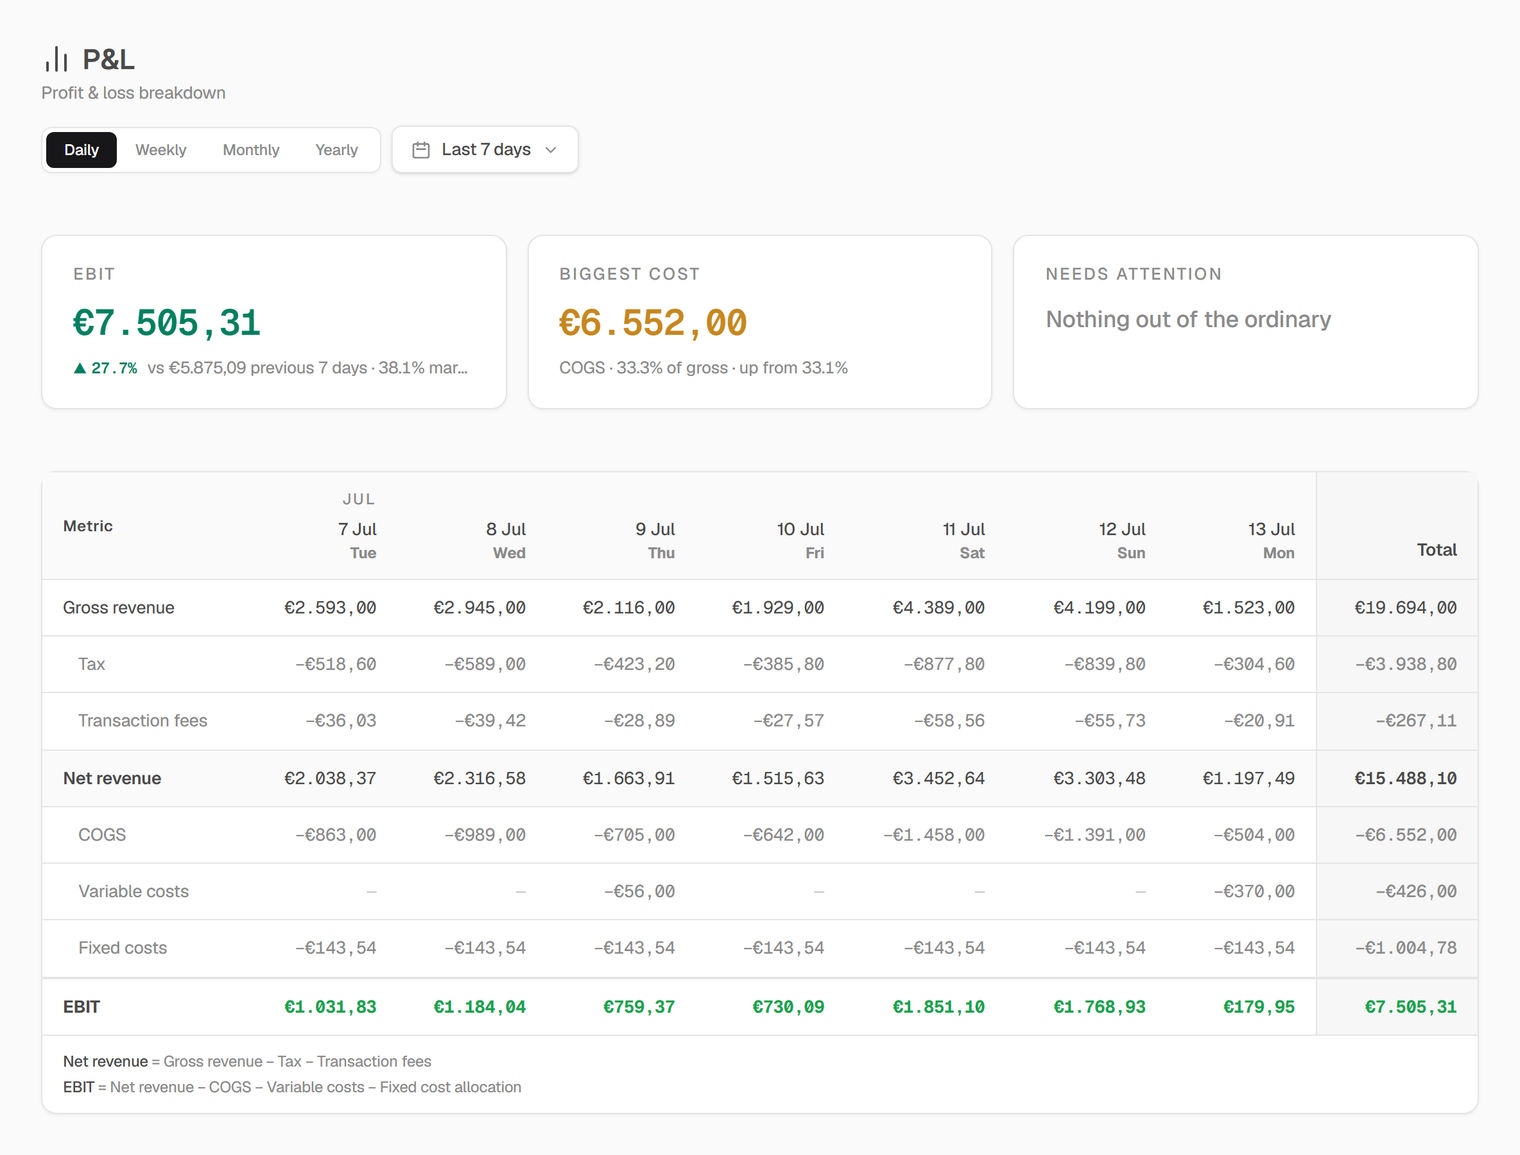Click the 7 Jul Tue column header
Screen dimensions: 1520x1155
click(x=357, y=540)
